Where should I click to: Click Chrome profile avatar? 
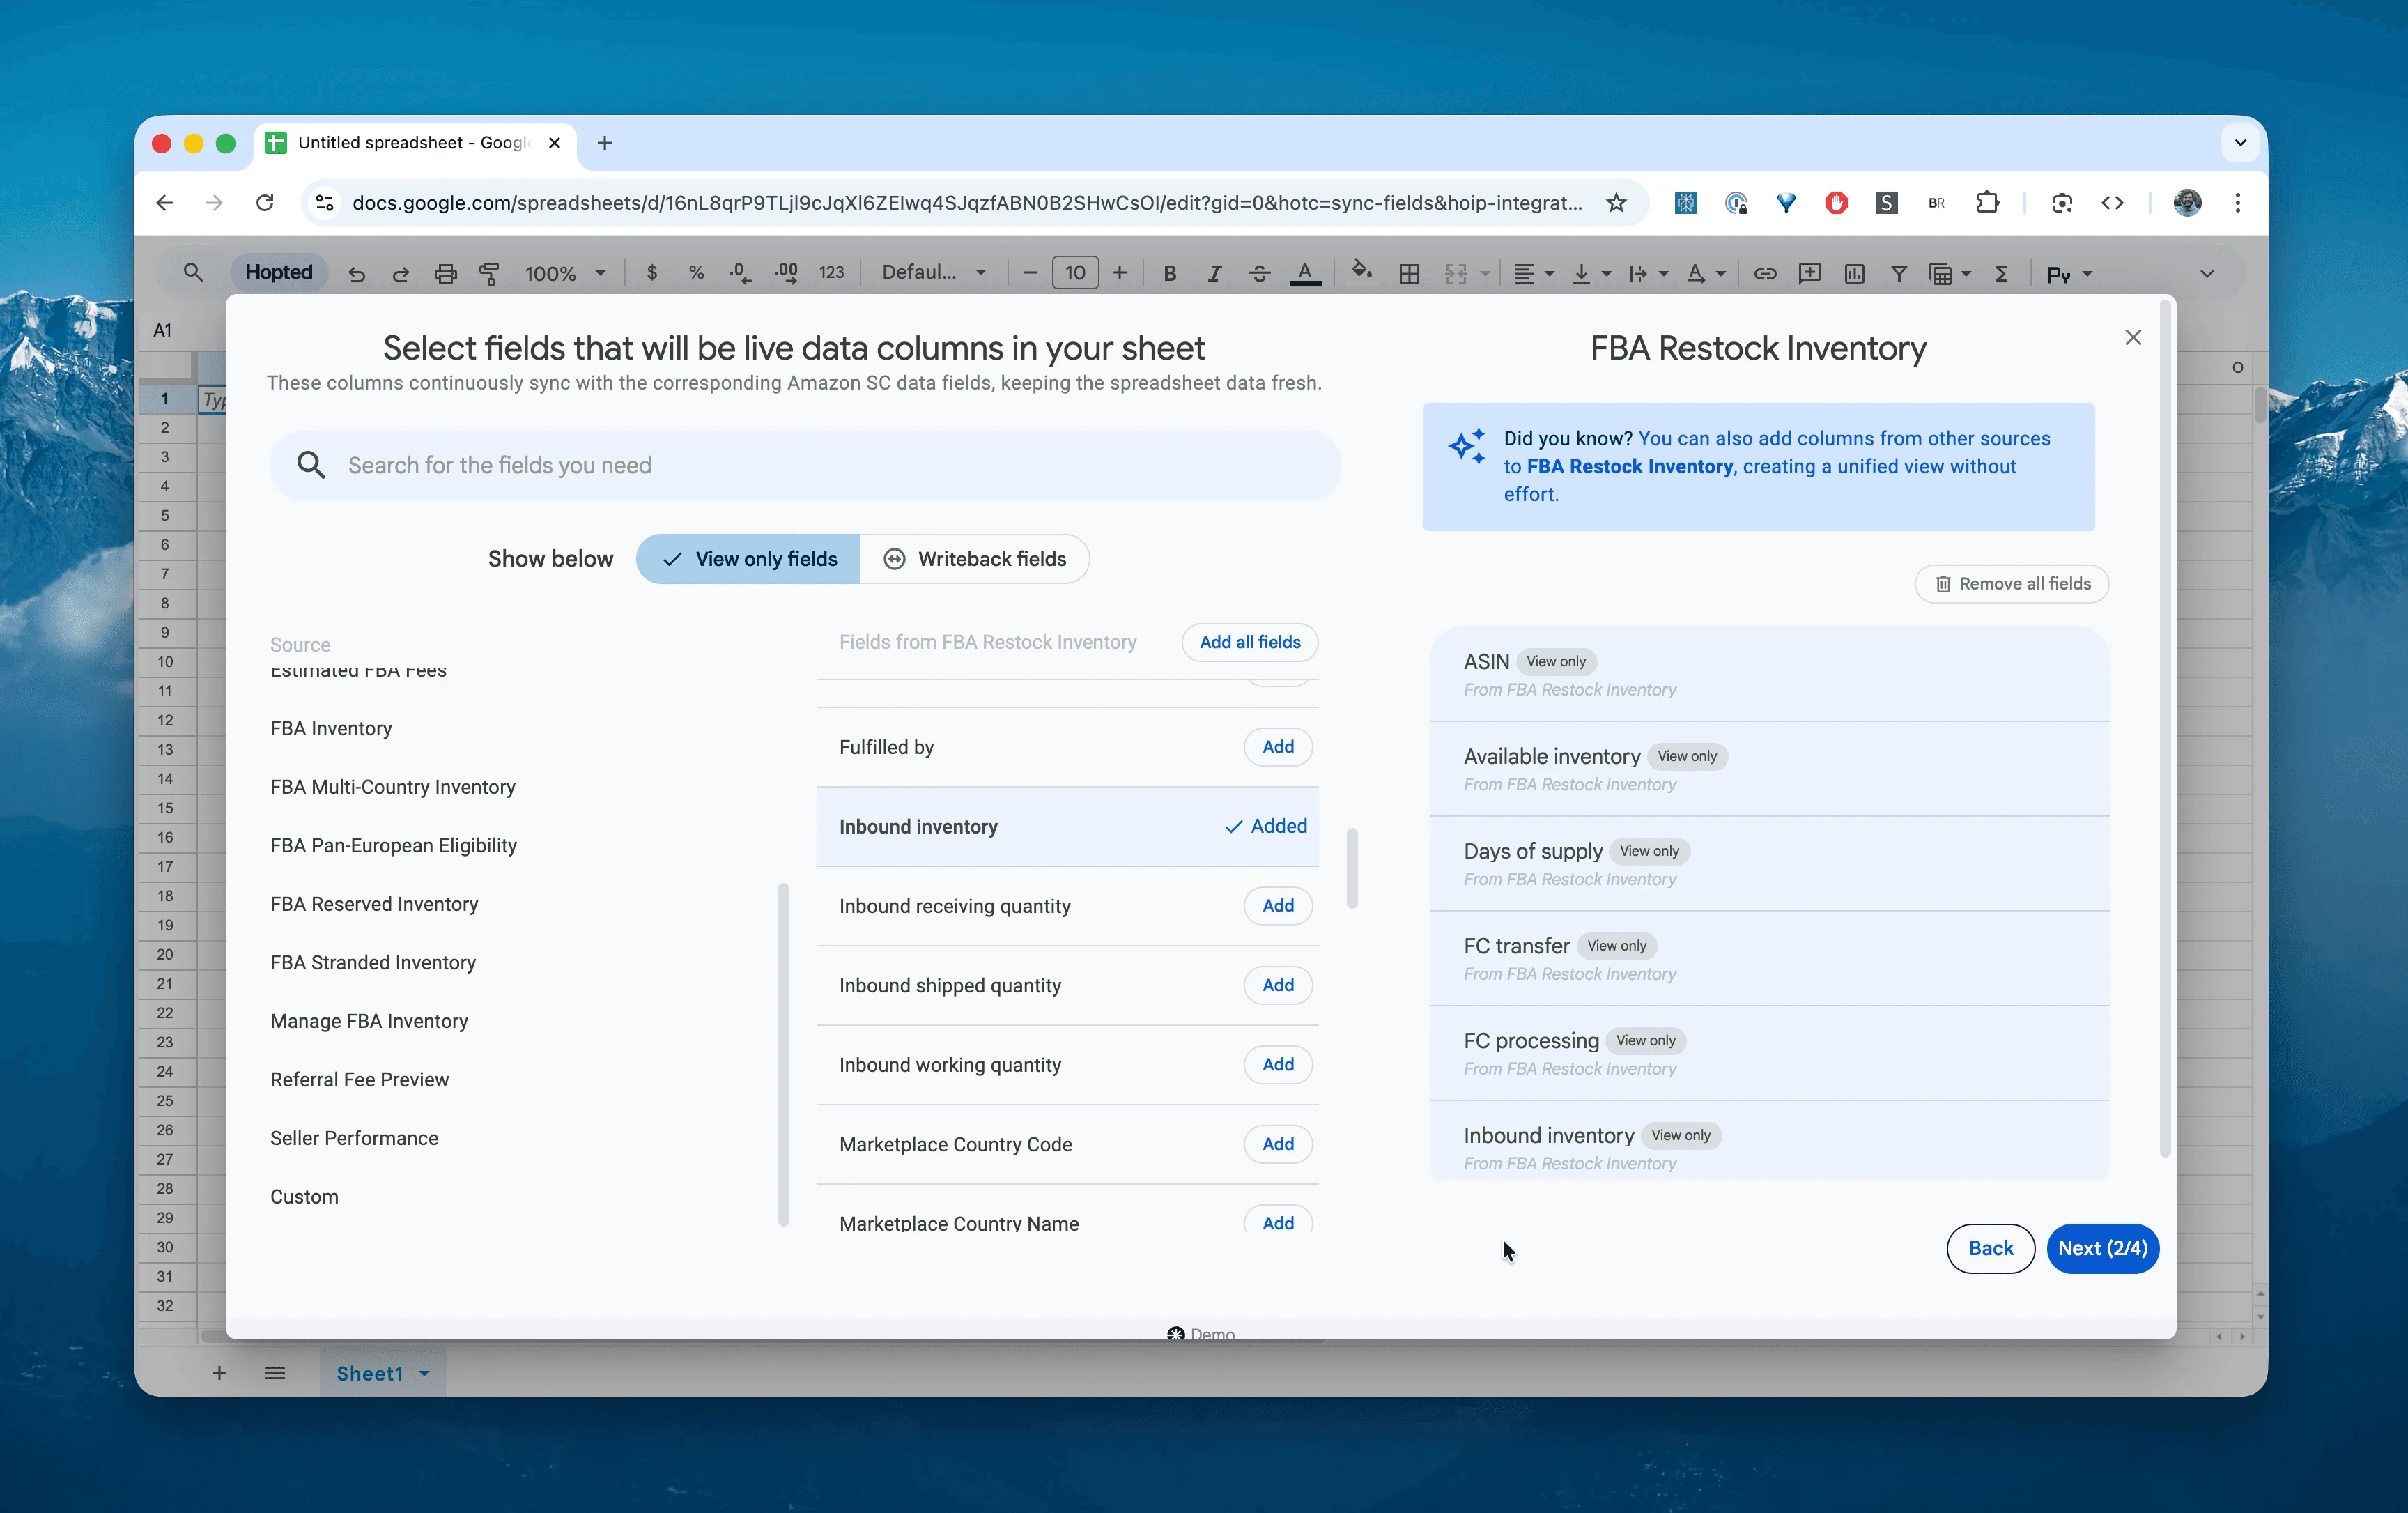[x=2187, y=203]
